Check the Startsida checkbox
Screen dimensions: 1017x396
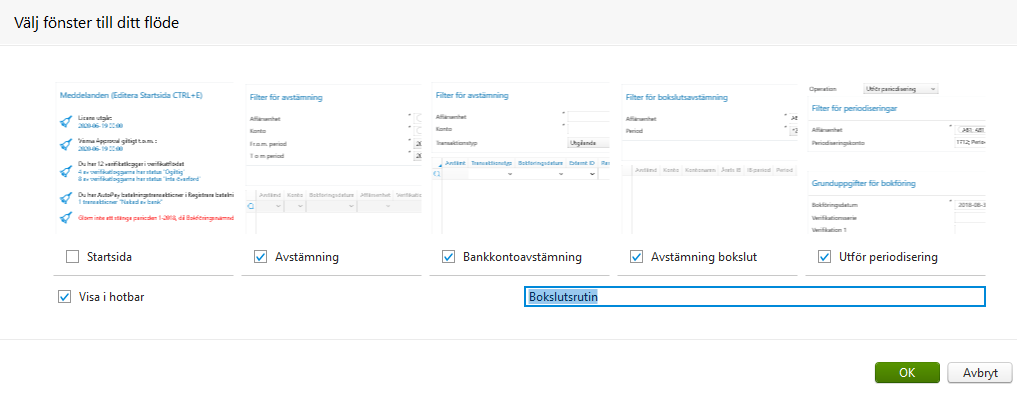[73, 257]
